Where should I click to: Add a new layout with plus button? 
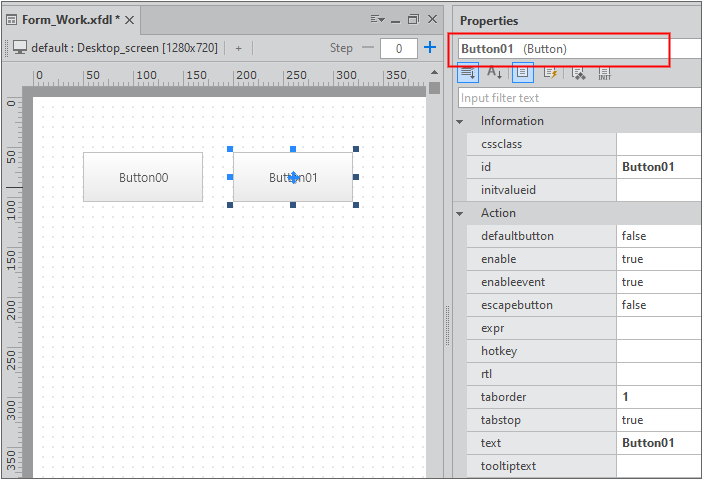[238, 48]
